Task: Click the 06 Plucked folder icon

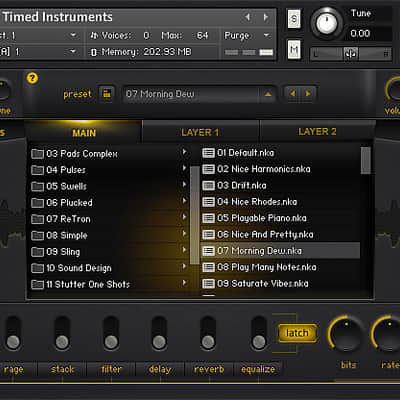Action: (37, 203)
